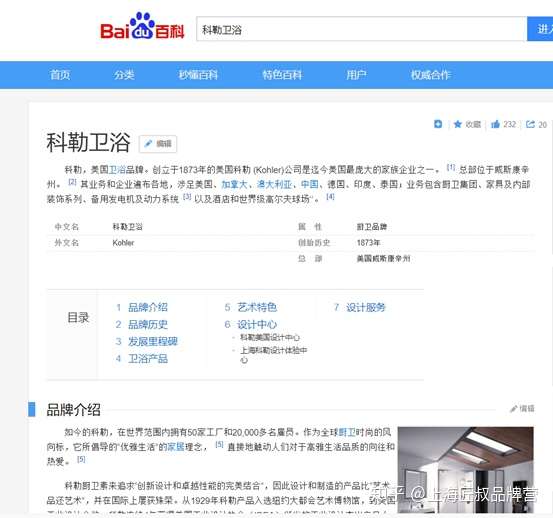Image resolution: width=553 pixels, height=518 pixels.
Task: Click the infobox value 美国威斯康辛州
Action: [383, 258]
